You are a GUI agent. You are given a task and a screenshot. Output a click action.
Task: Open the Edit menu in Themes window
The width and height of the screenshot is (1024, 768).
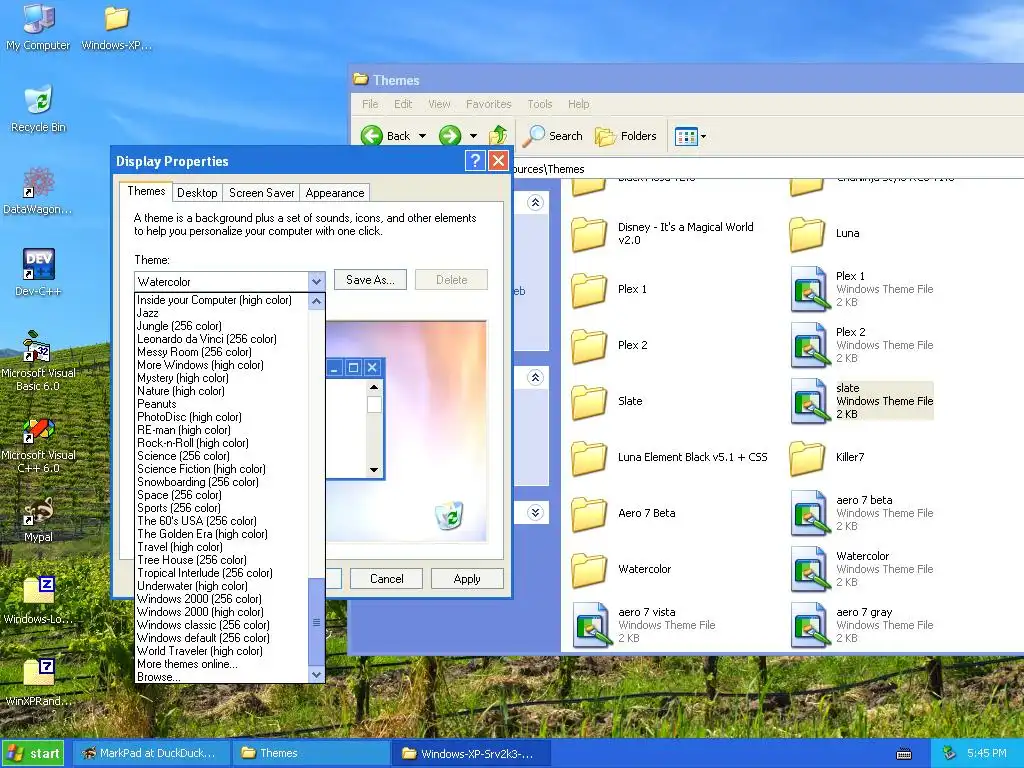tap(403, 104)
